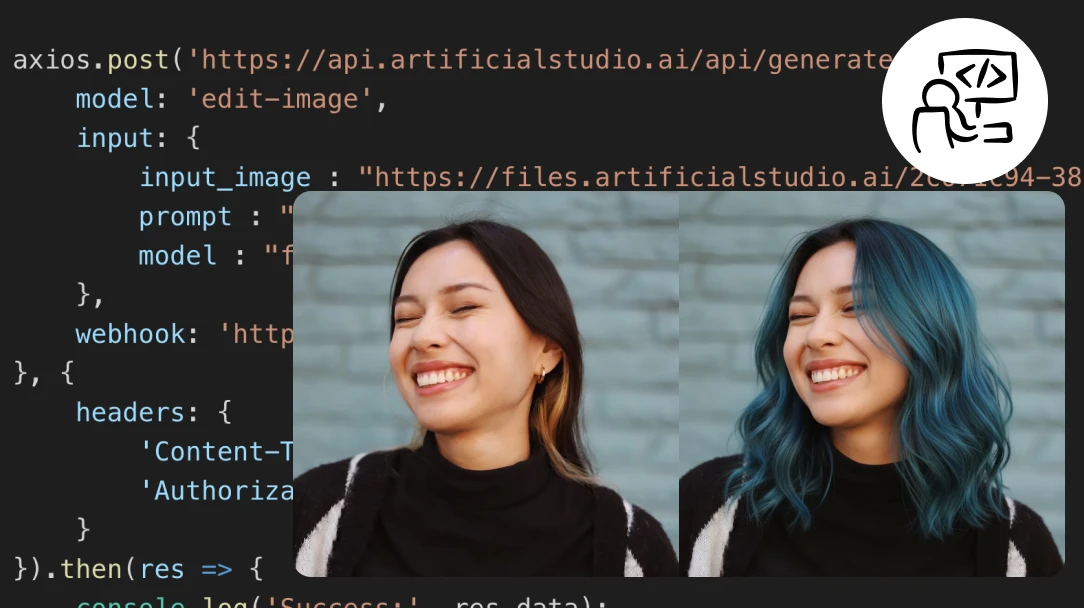Click the 'Authoriza header string
The height and width of the screenshot is (608, 1084).
[224, 491]
